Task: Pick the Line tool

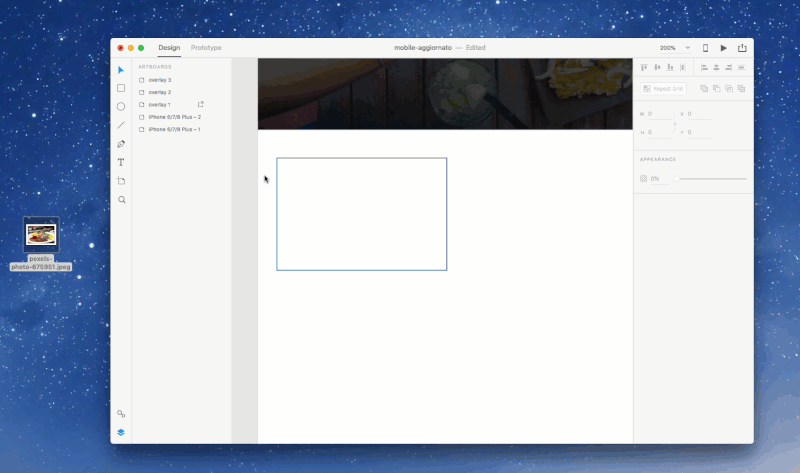Action: pyautogui.click(x=121, y=125)
